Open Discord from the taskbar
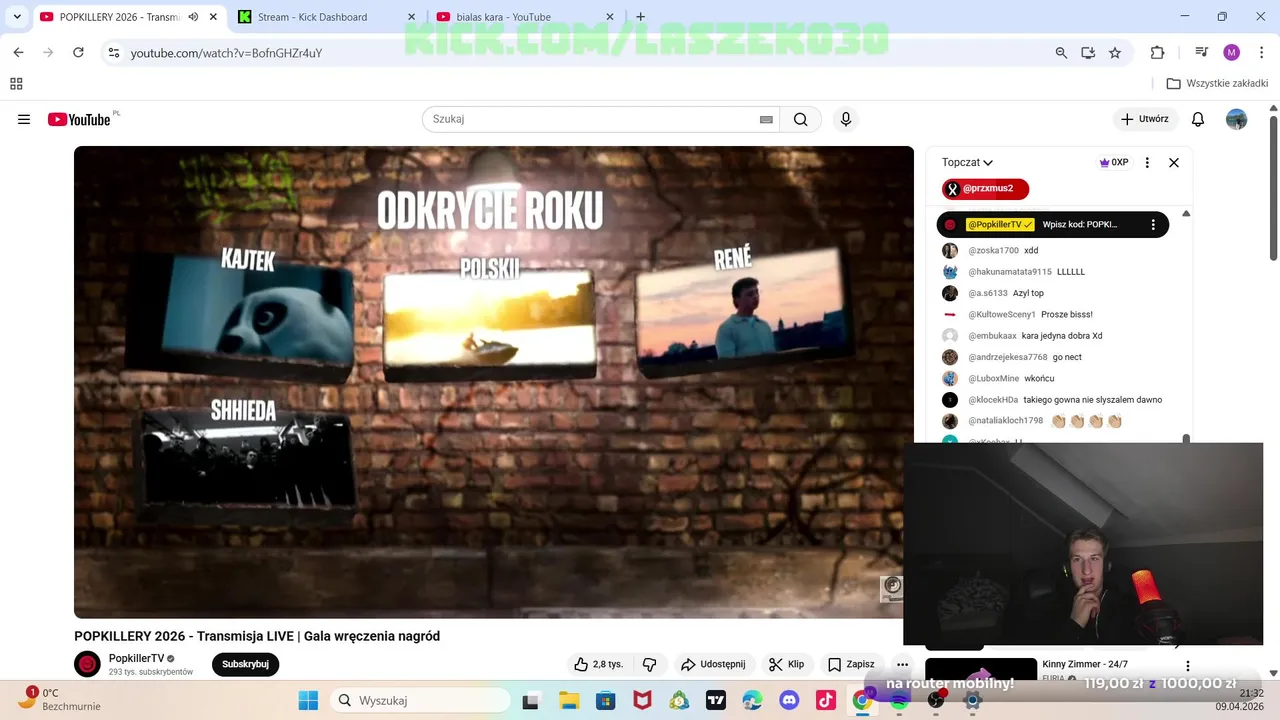This screenshot has height=720, width=1280. coord(789,700)
